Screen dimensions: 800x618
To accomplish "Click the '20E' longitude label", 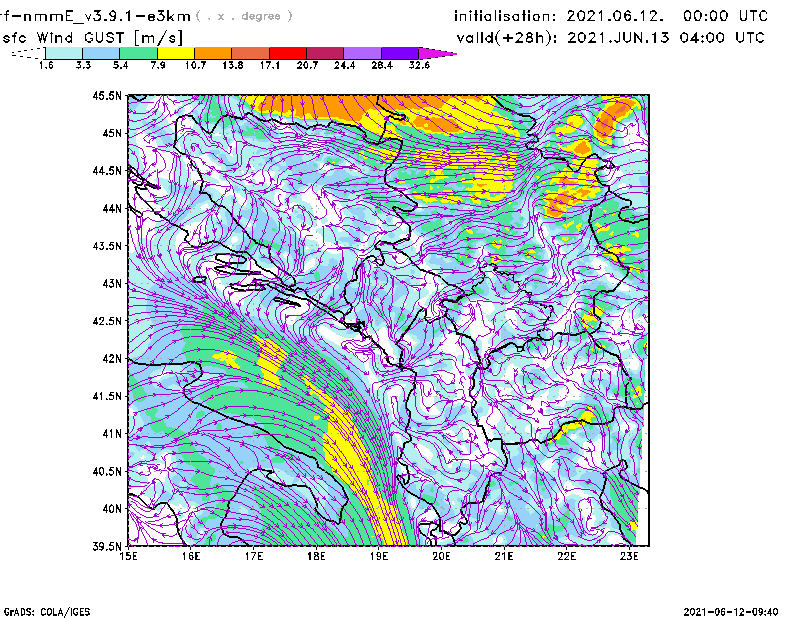I will [x=441, y=556].
